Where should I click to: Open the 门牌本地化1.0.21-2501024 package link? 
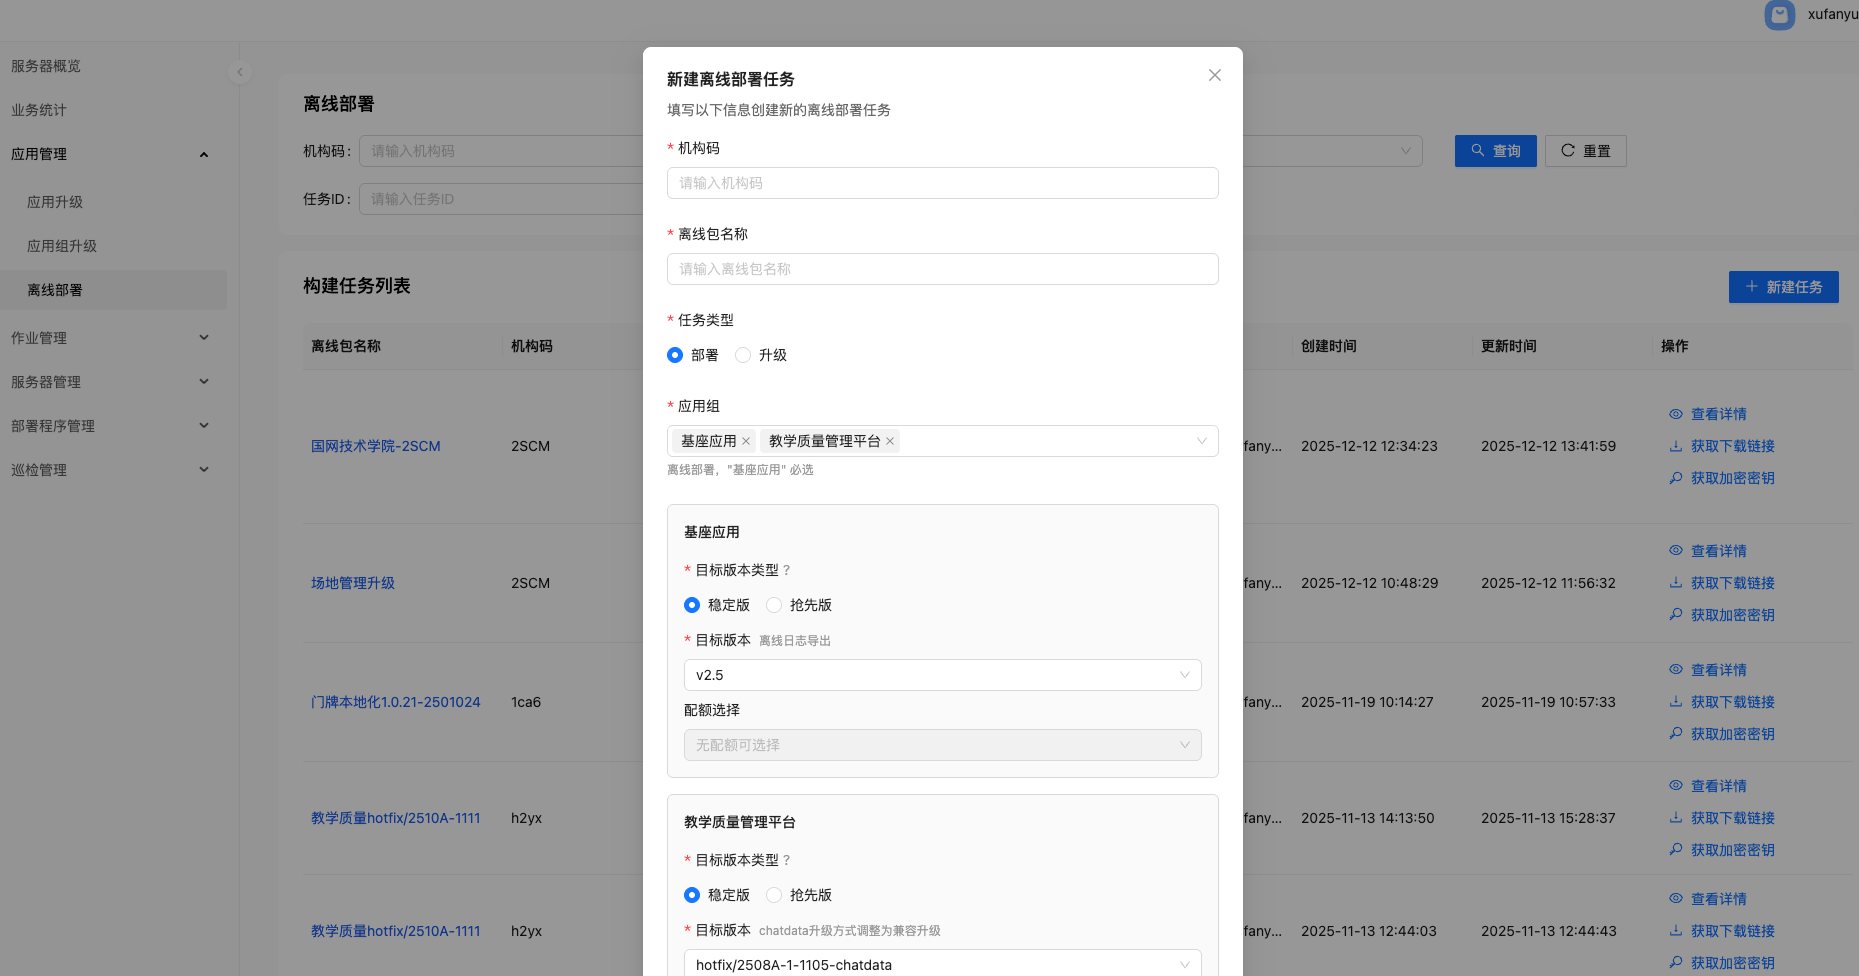click(395, 702)
